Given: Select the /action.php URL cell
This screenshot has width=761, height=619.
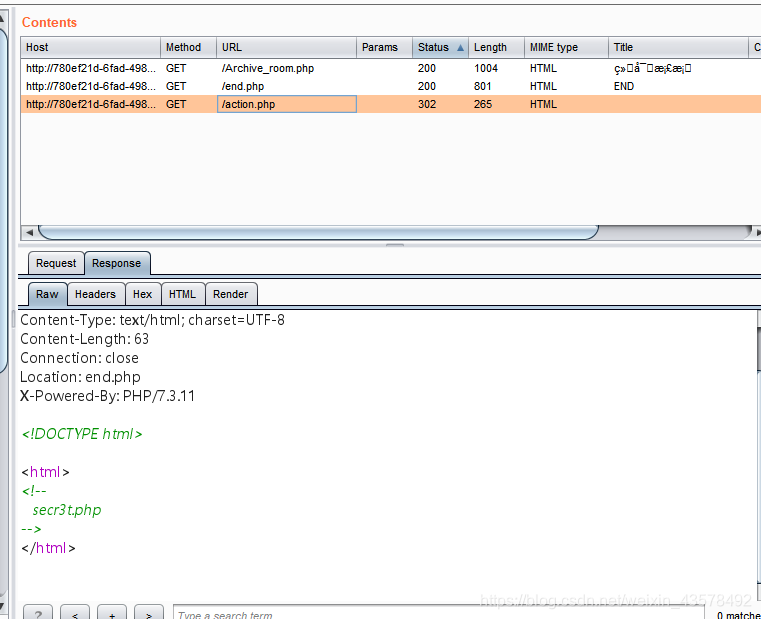Looking at the screenshot, I should pyautogui.click(x=287, y=104).
